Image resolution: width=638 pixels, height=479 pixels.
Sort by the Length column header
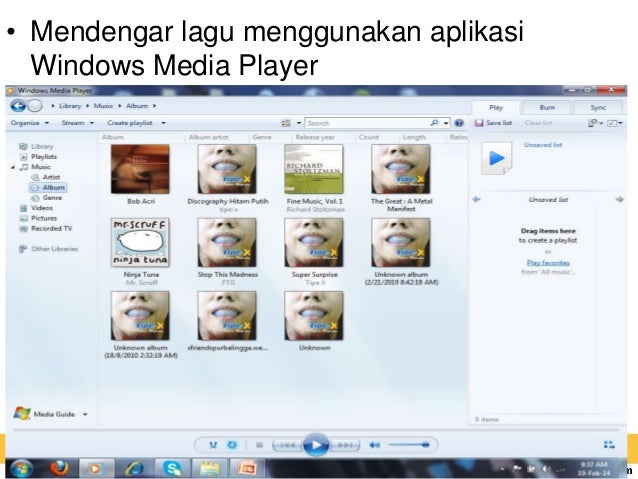[x=414, y=137]
